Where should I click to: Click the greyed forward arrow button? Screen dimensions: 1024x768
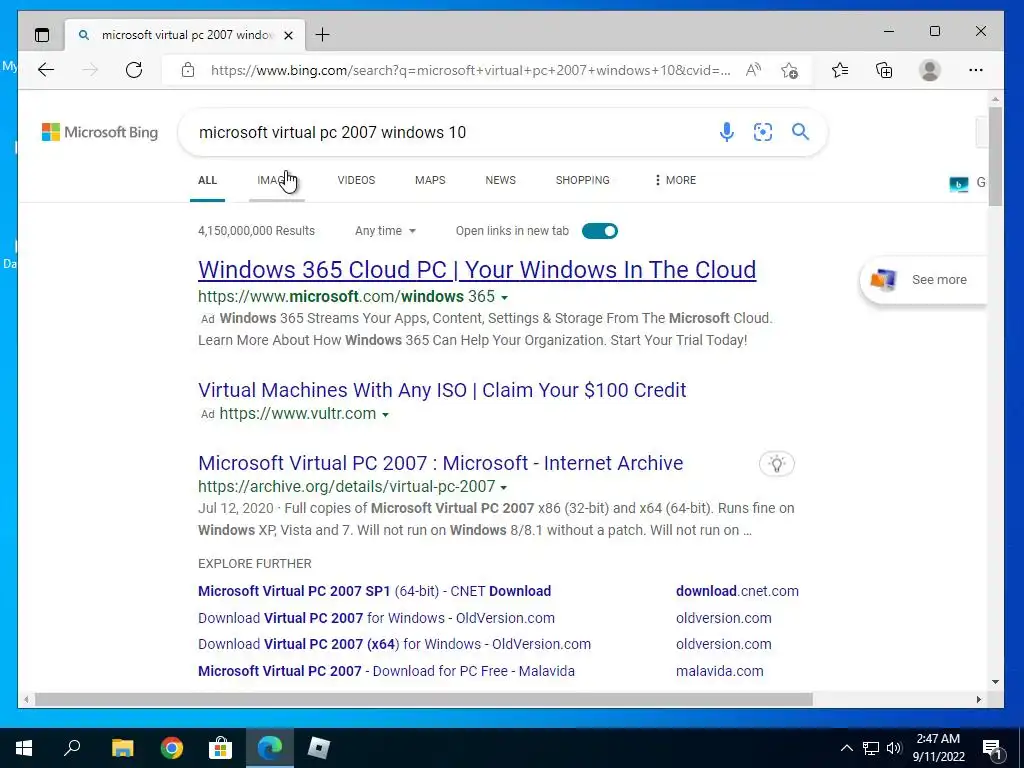(x=90, y=70)
